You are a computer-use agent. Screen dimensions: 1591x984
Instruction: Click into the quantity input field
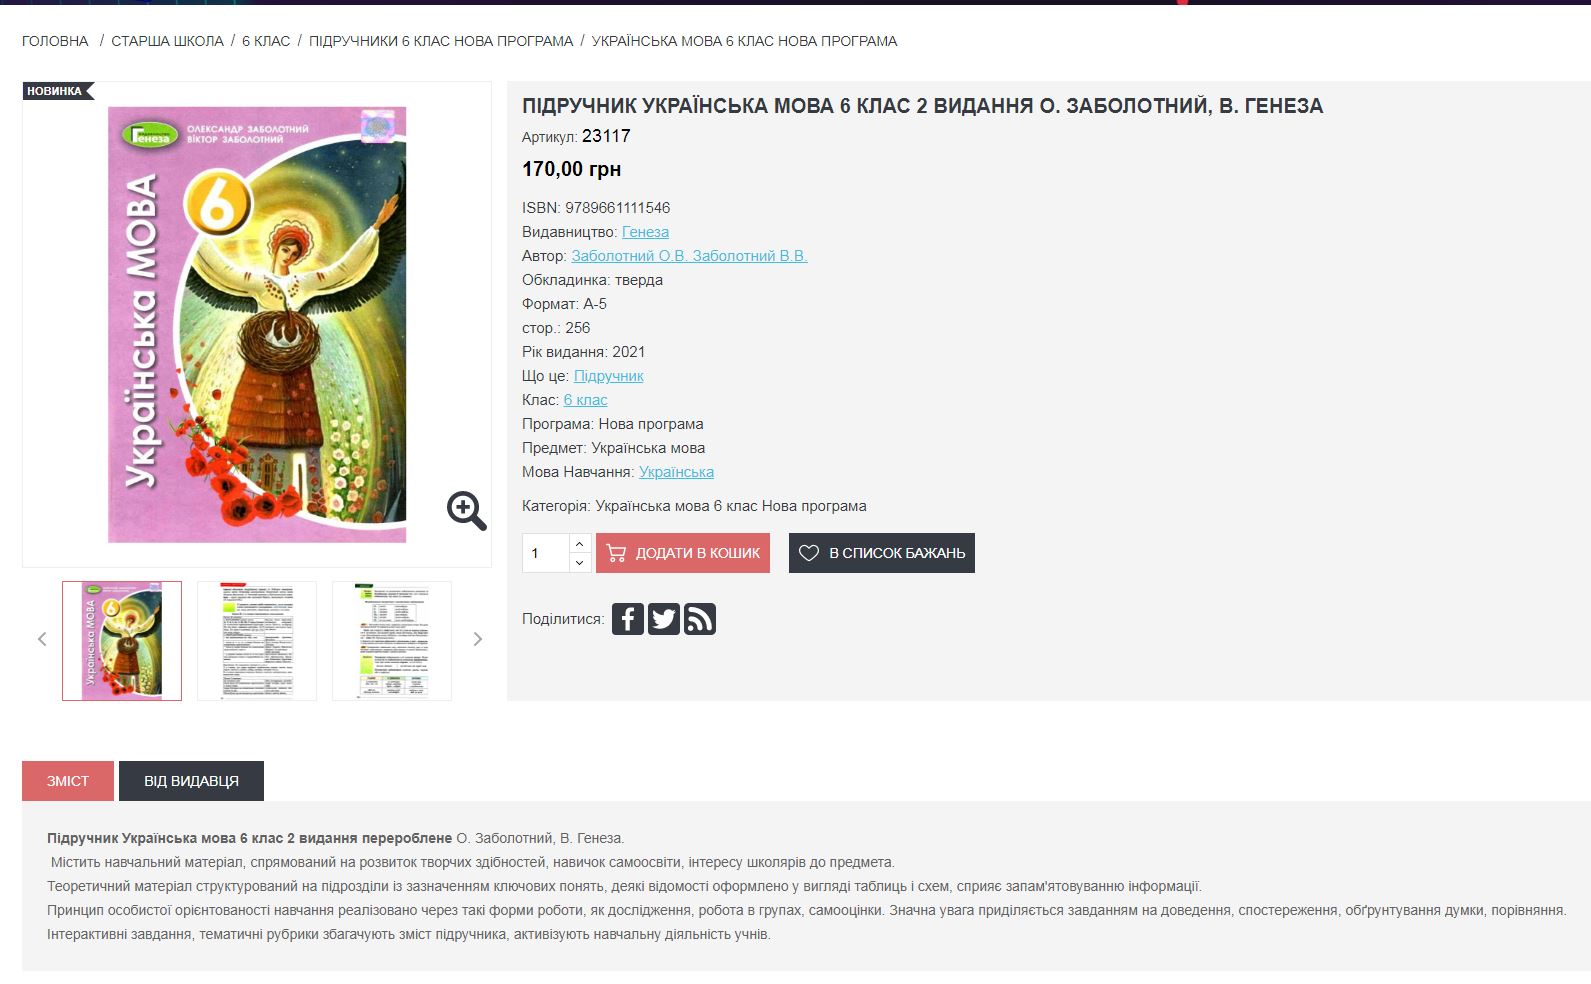pyautogui.click(x=546, y=553)
